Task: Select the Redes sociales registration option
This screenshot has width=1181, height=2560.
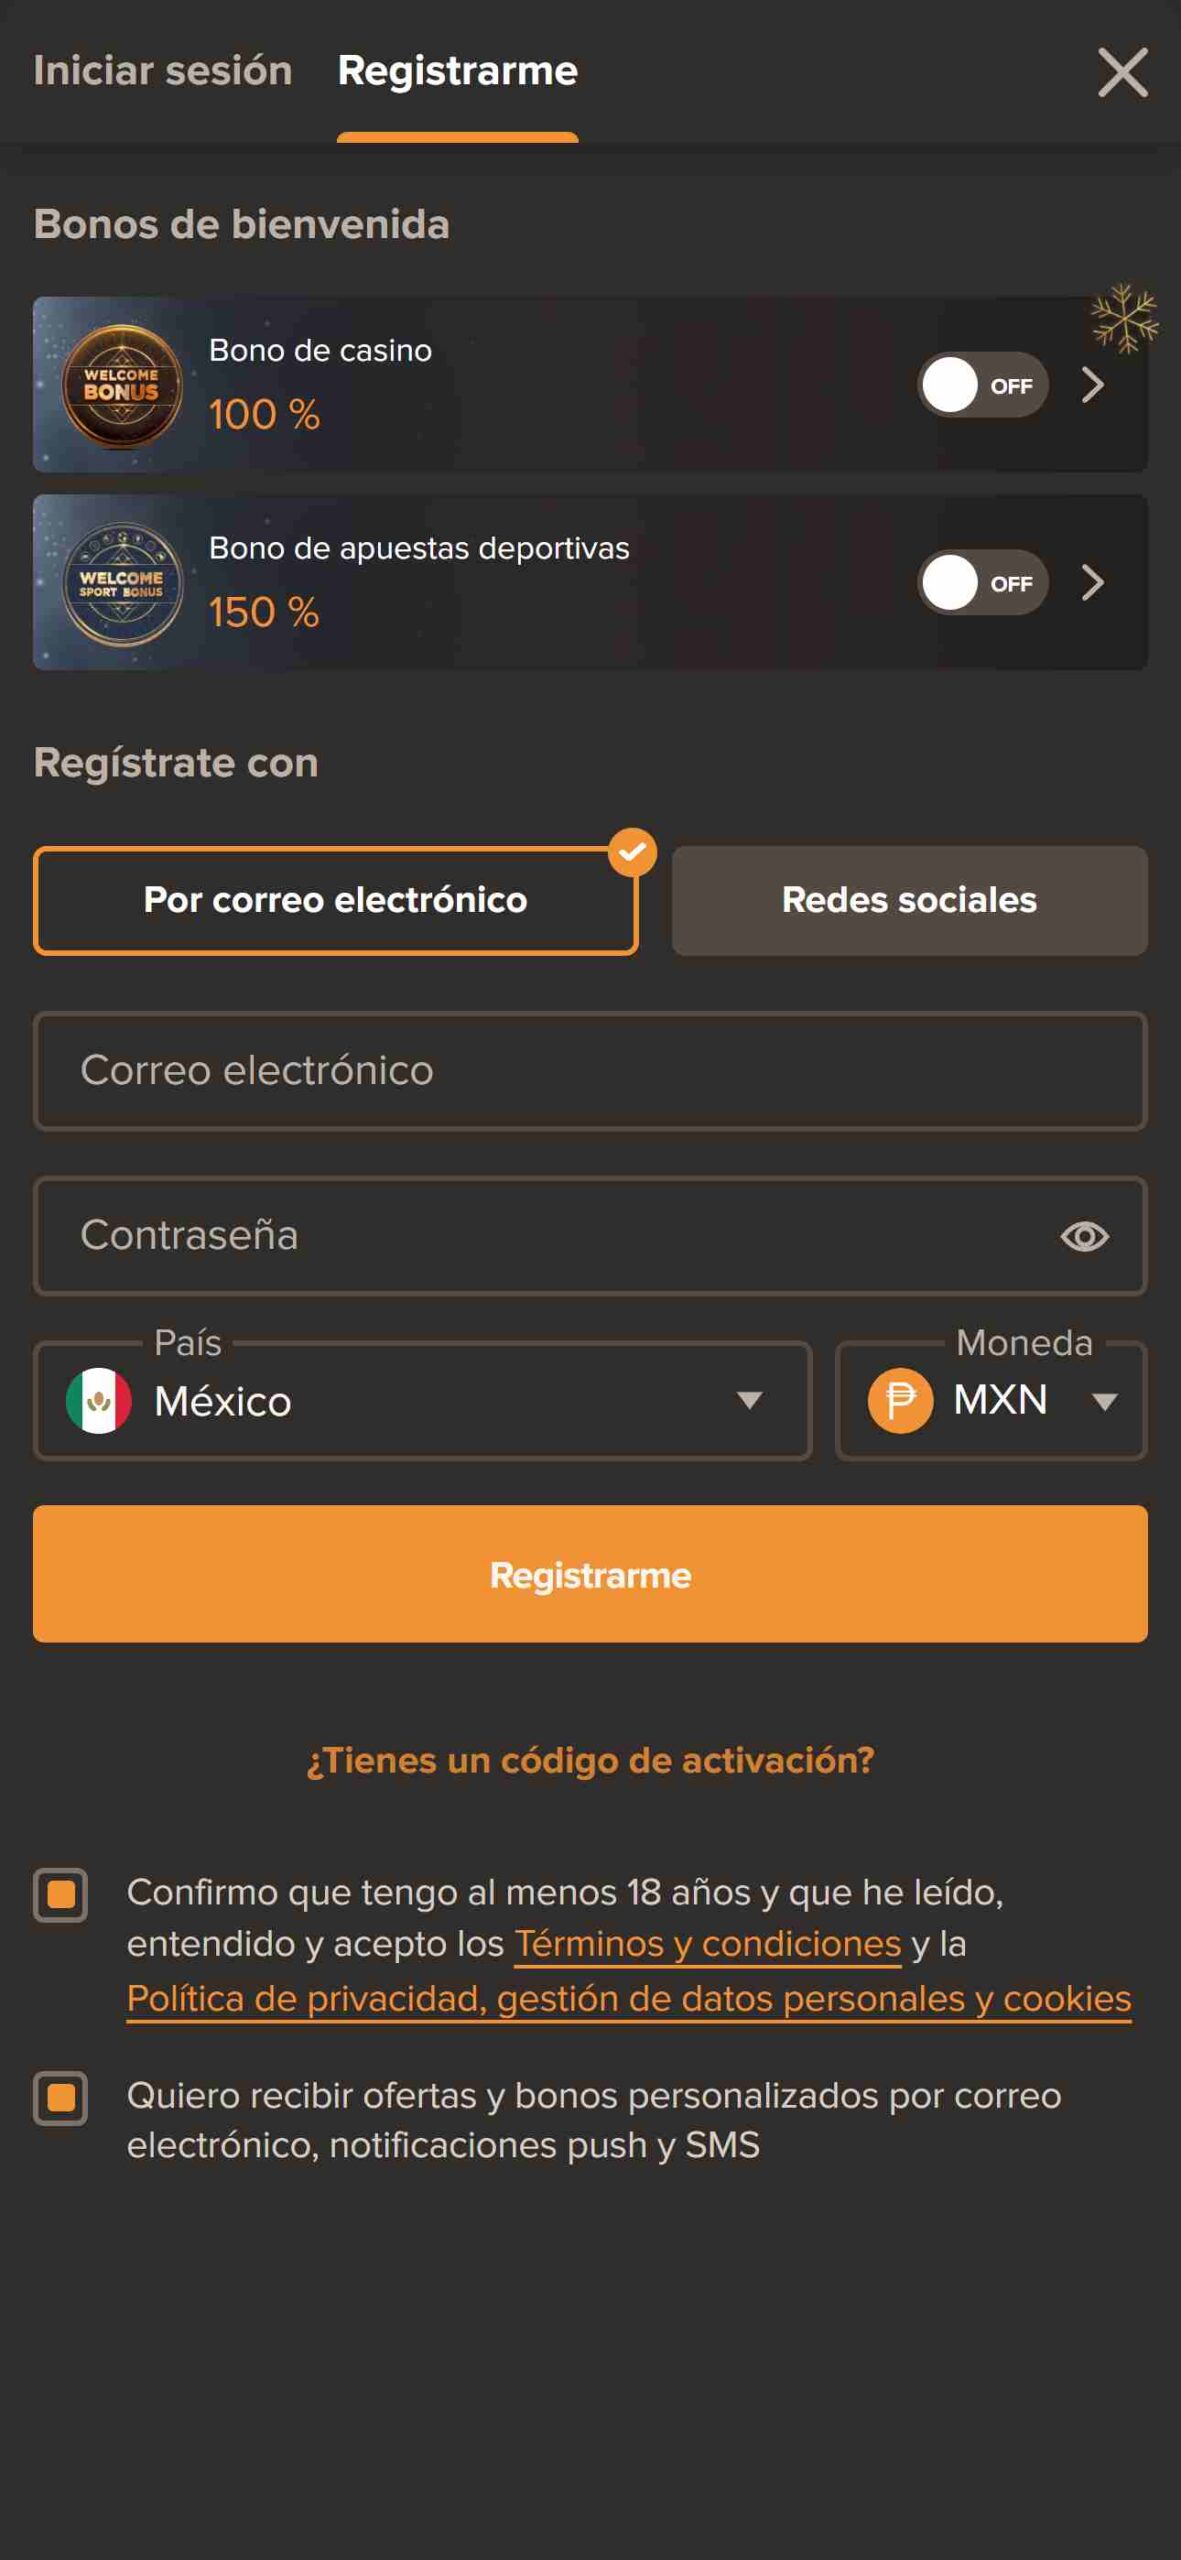Action: pos(909,900)
